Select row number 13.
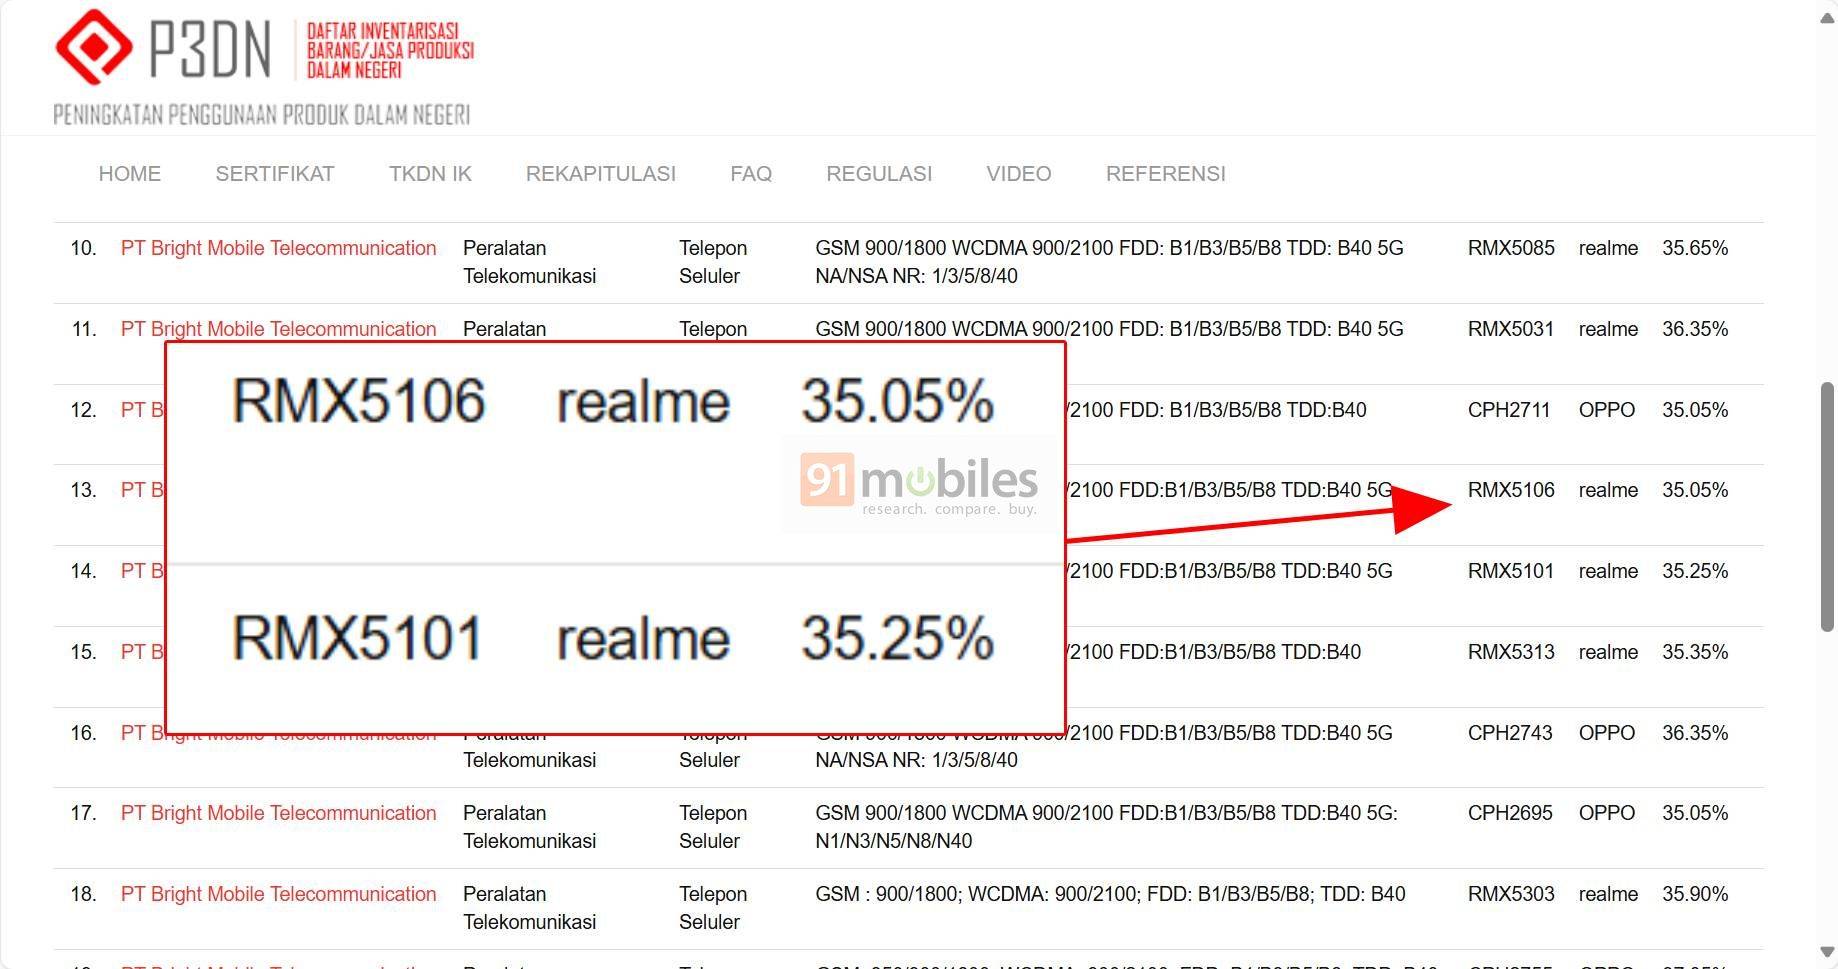 [x=83, y=490]
